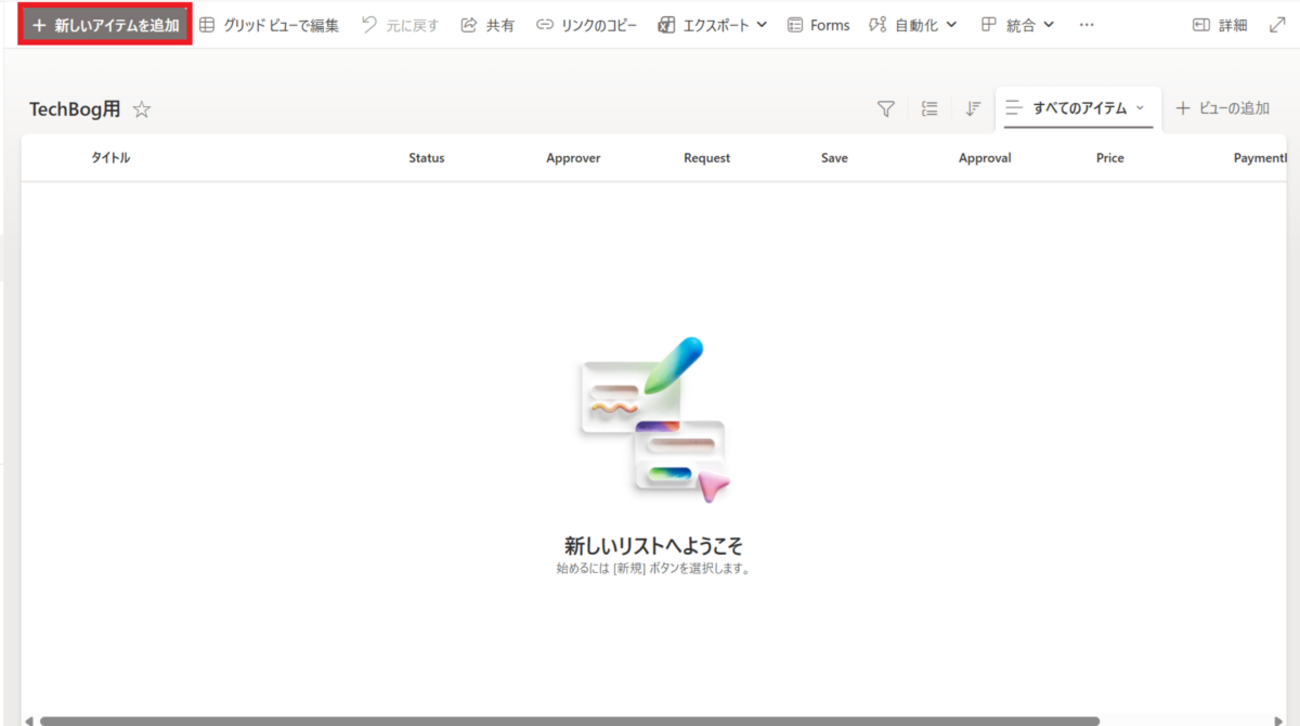Click the Price column header
Screen dimensions: 1300x726
pos(1110,158)
